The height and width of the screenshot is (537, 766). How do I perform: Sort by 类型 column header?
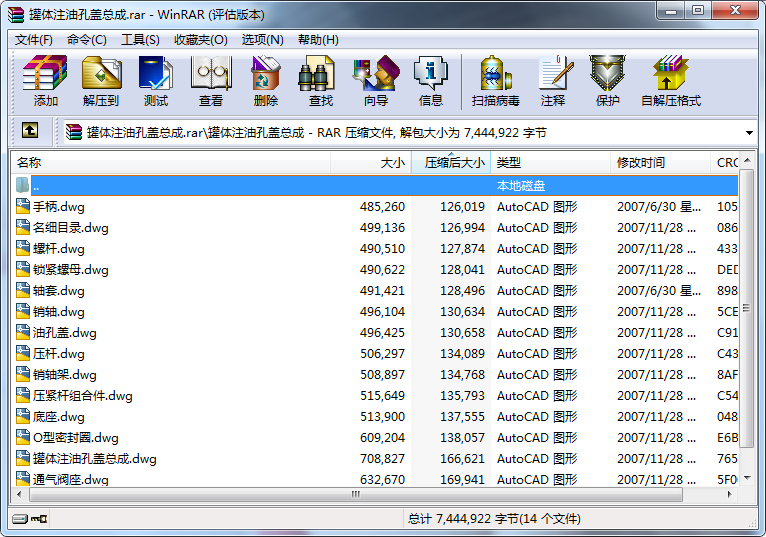pyautogui.click(x=551, y=163)
